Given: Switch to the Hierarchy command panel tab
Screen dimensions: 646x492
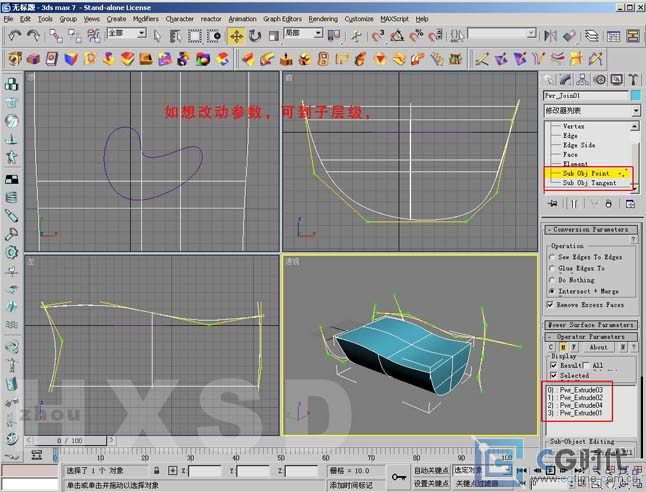Looking at the screenshot, I should [x=582, y=80].
